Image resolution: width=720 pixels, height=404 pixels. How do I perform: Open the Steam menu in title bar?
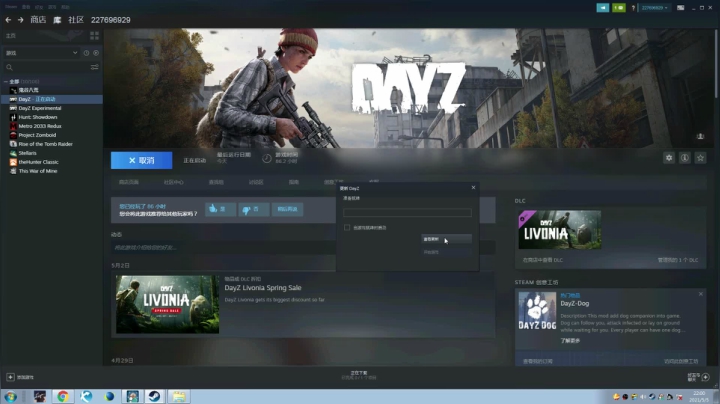click(11, 7)
